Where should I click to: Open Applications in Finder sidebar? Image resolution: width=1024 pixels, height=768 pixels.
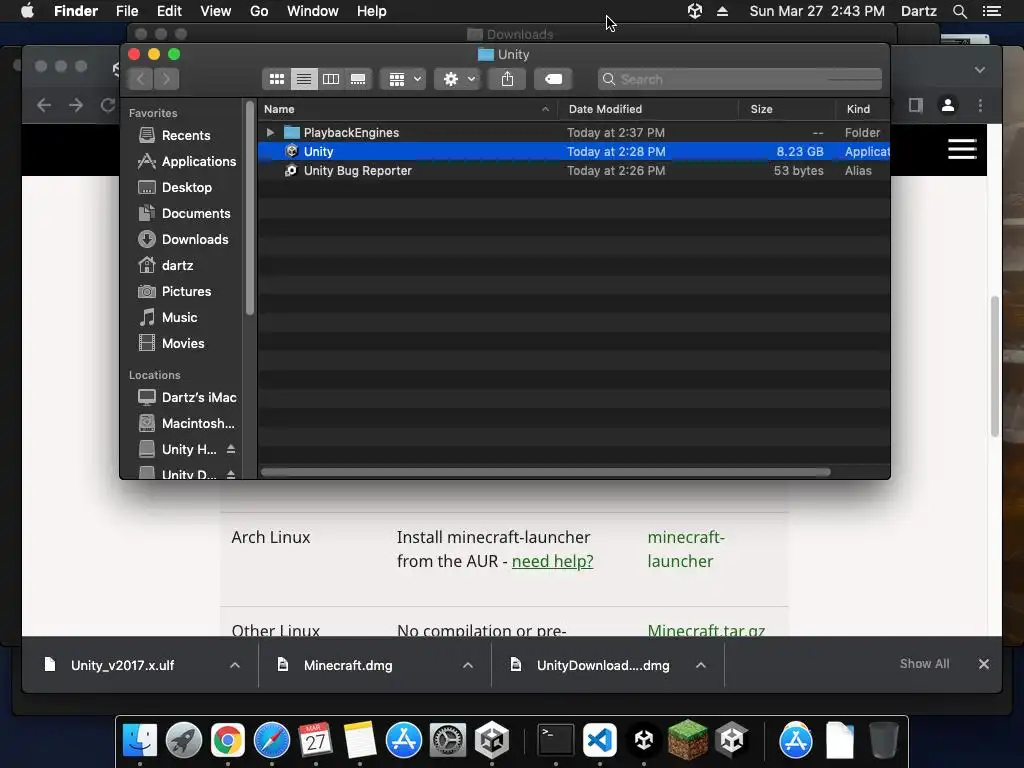point(186,161)
